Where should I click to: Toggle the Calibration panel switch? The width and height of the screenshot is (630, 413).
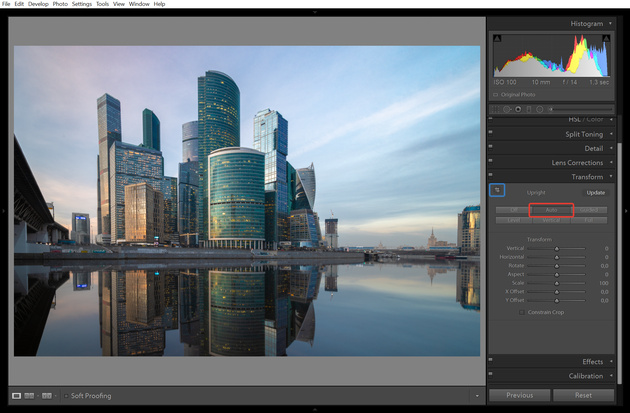490,374
